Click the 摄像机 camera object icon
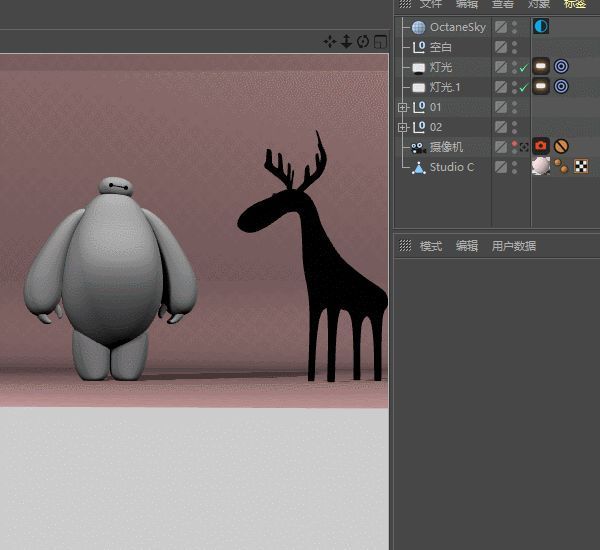 click(x=418, y=147)
